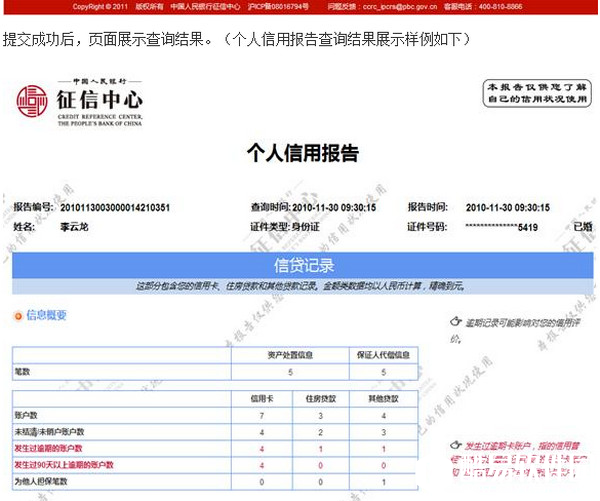Image resolution: width=600 pixels, height=501 pixels.
Task: Click the 保证人代偿信息 column header
Action: (x=384, y=354)
